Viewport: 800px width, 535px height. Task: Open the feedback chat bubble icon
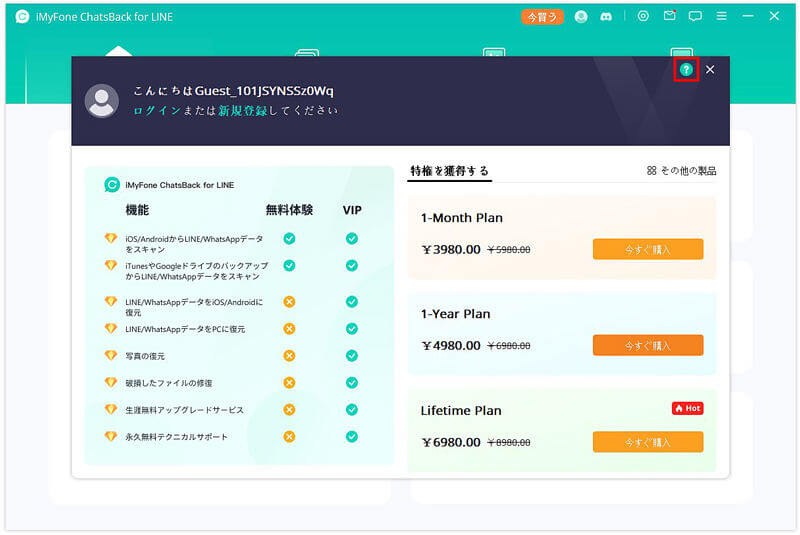click(695, 16)
